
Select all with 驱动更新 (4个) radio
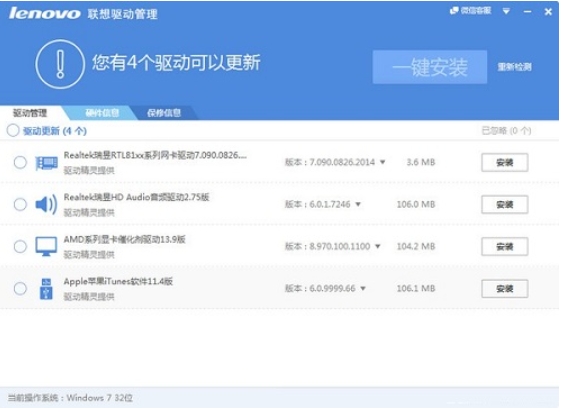13,131
